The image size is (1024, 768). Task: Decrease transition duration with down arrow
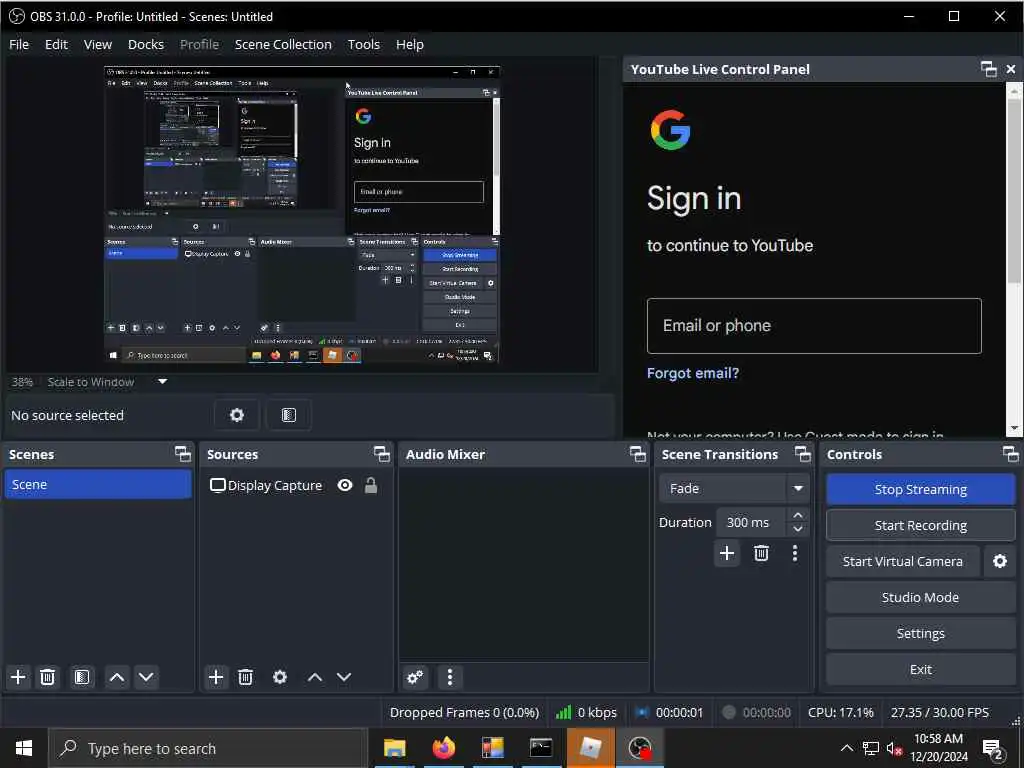click(x=798, y=529)
